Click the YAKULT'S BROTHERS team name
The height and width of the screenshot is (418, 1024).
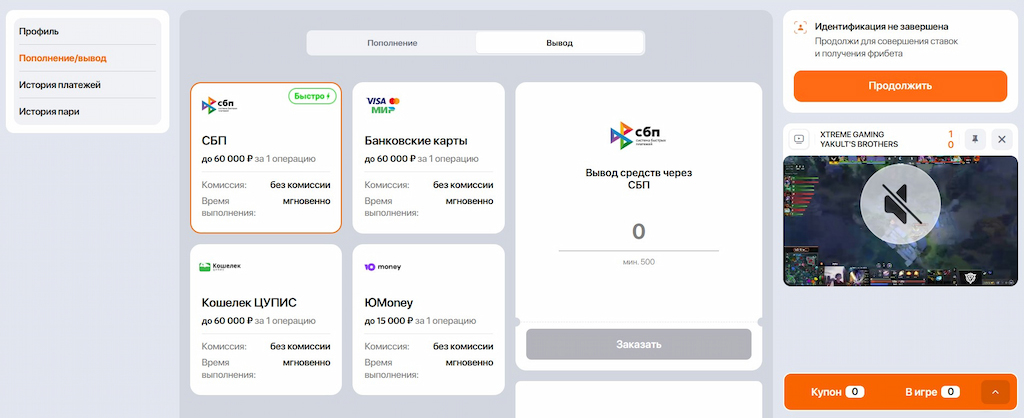(859, 144)
